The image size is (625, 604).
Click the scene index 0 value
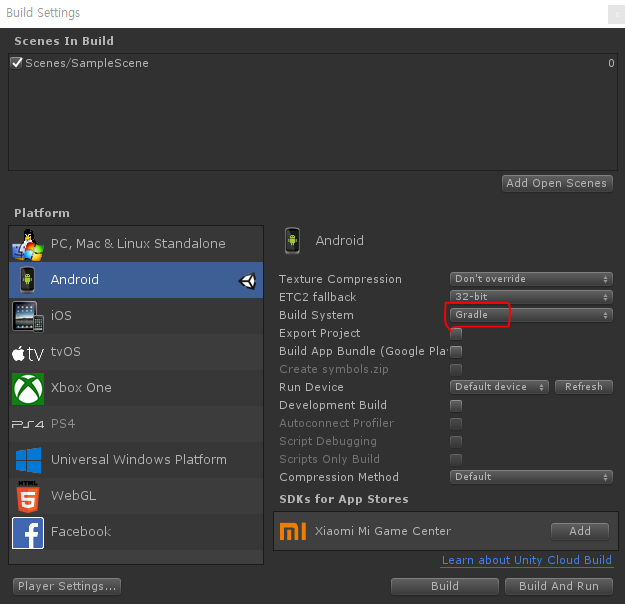tap(611, 63)
